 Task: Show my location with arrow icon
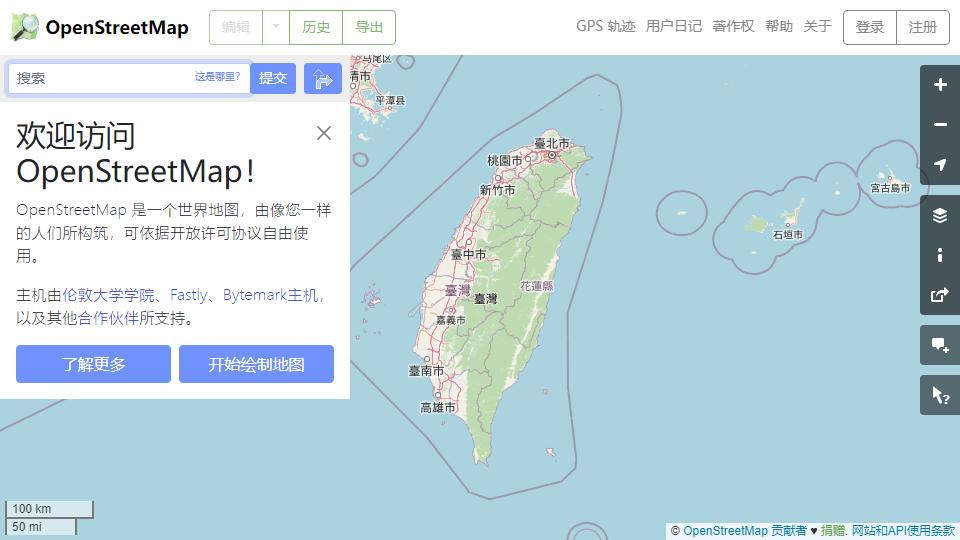[940, 164]
